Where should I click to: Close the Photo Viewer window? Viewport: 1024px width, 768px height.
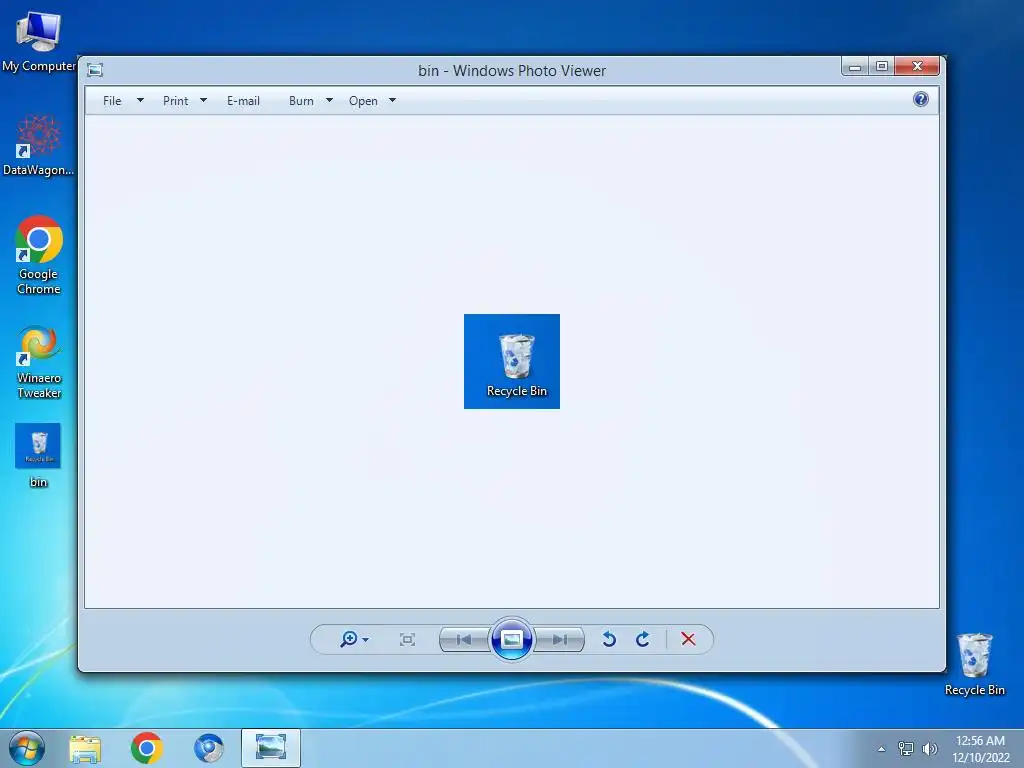tap(918, 67)
